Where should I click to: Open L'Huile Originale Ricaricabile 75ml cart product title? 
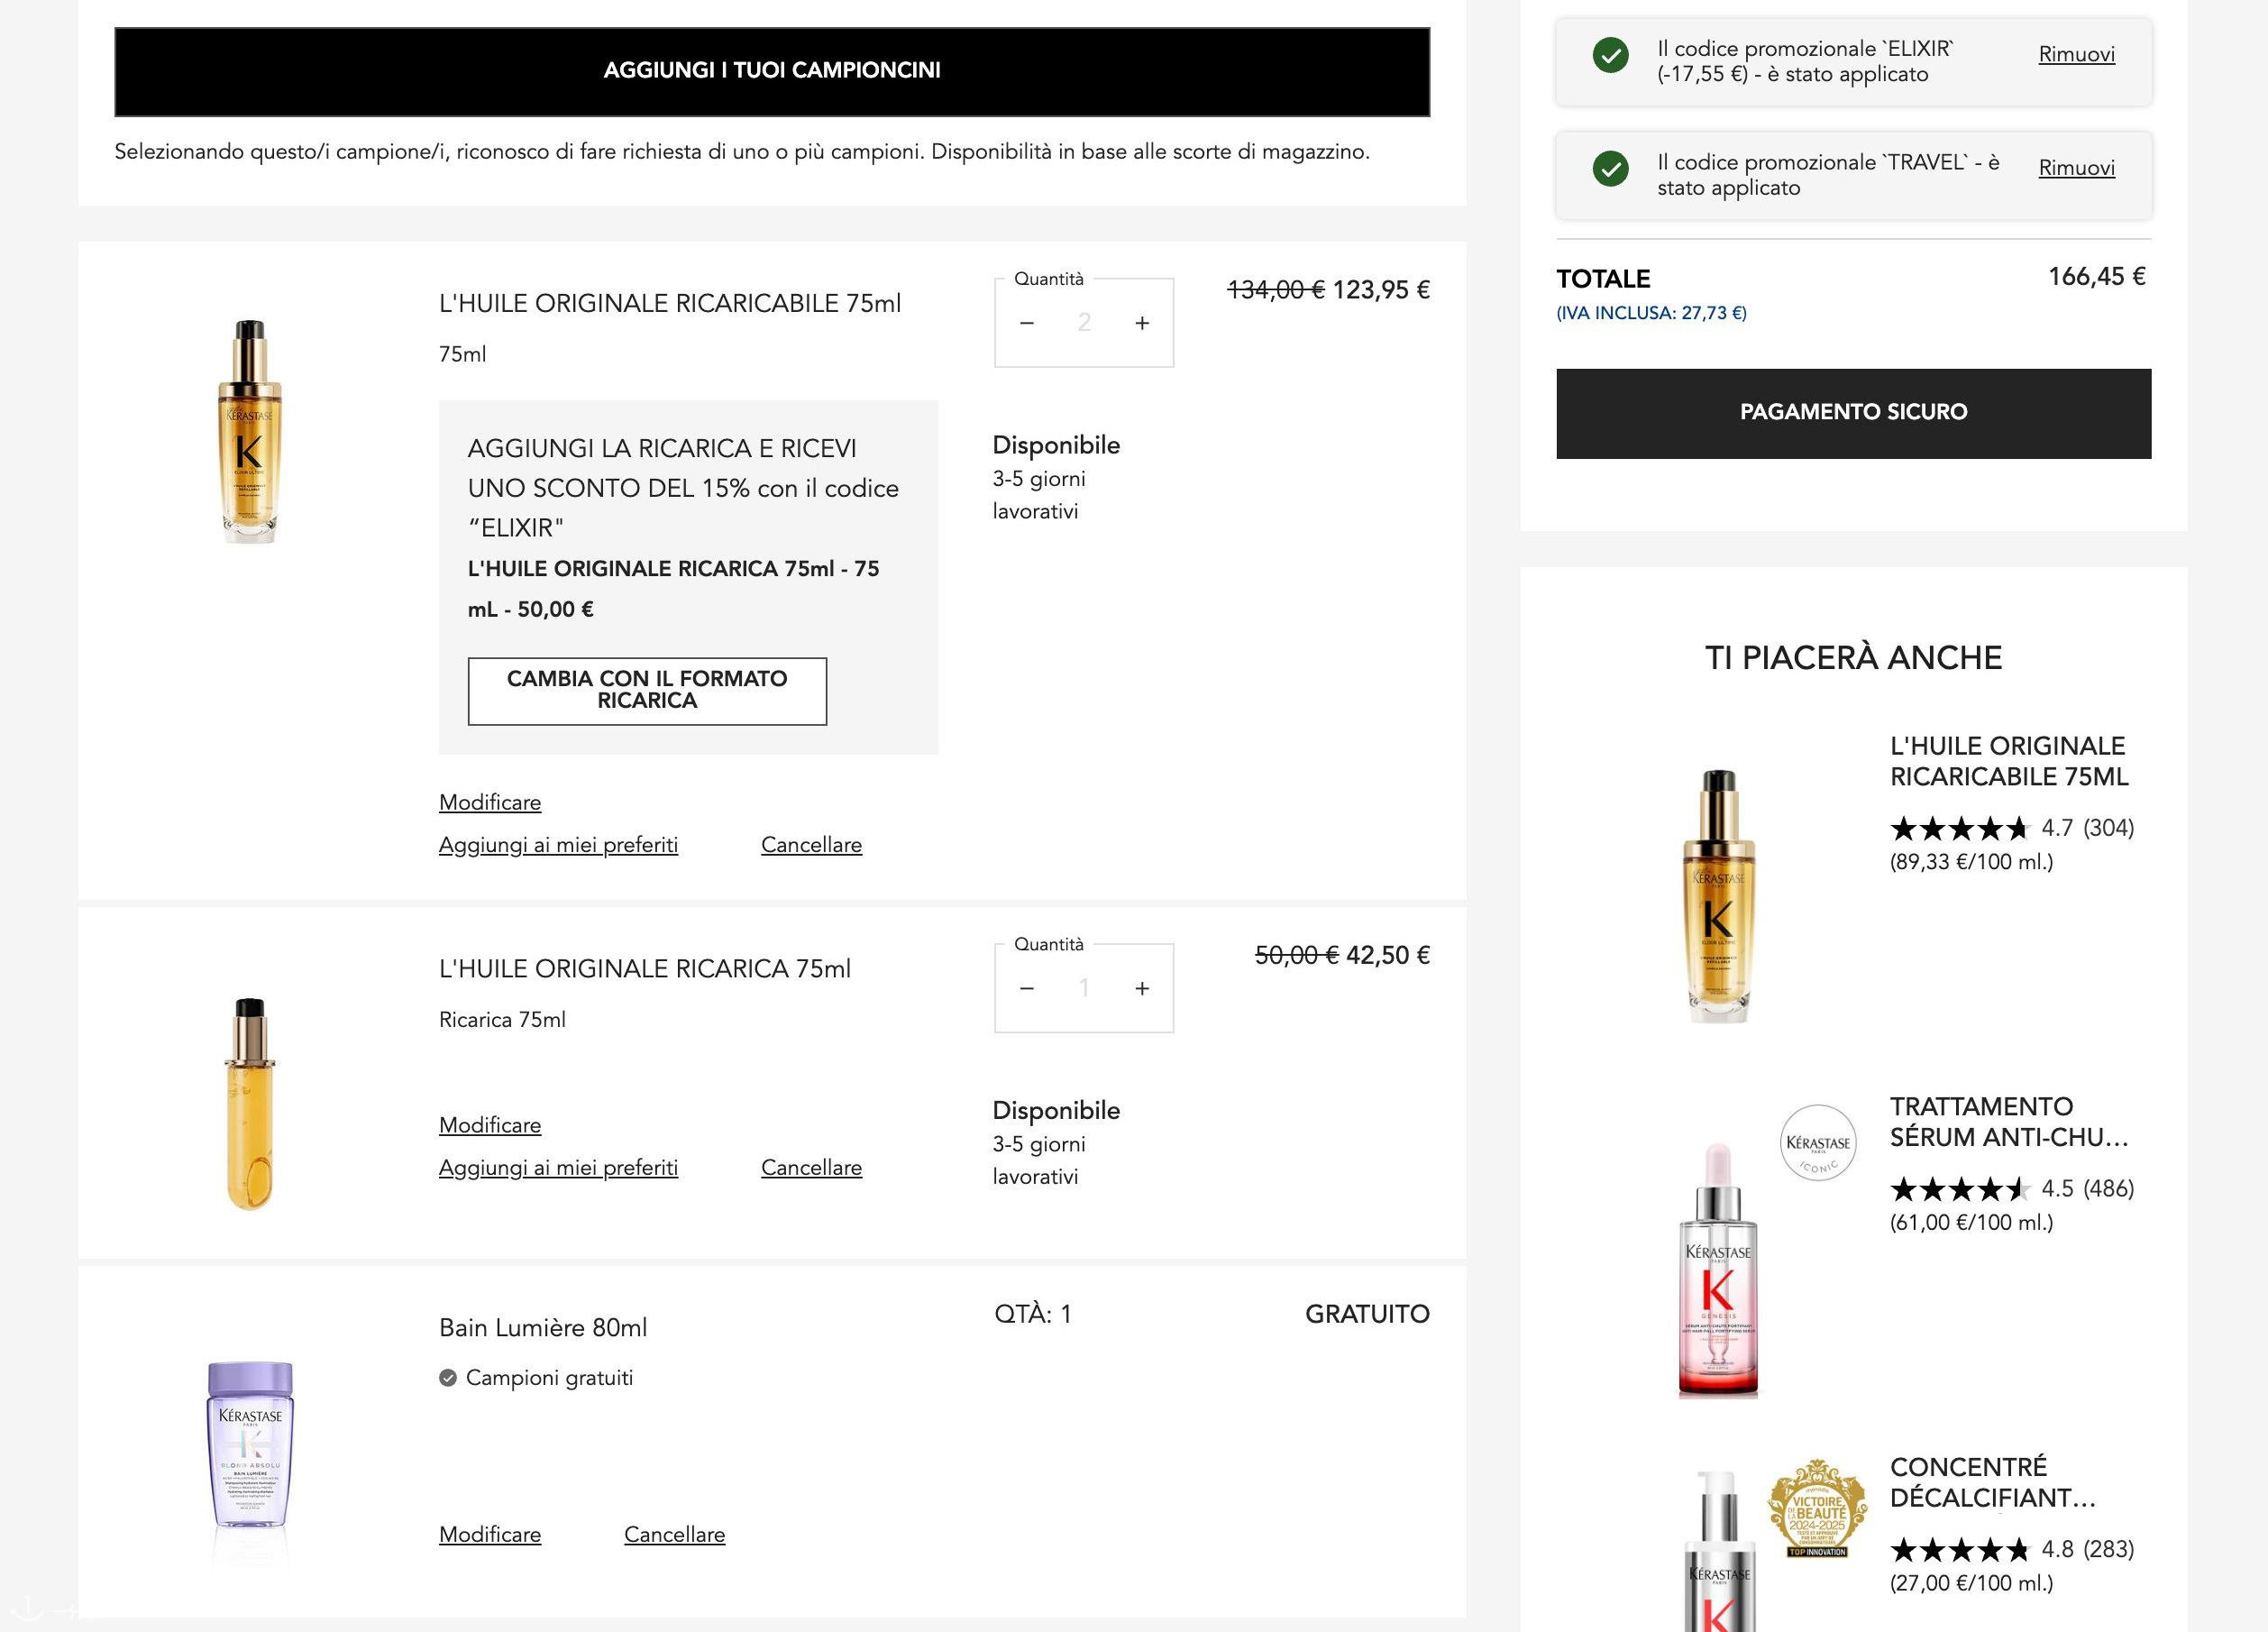(x=670, y=303)
